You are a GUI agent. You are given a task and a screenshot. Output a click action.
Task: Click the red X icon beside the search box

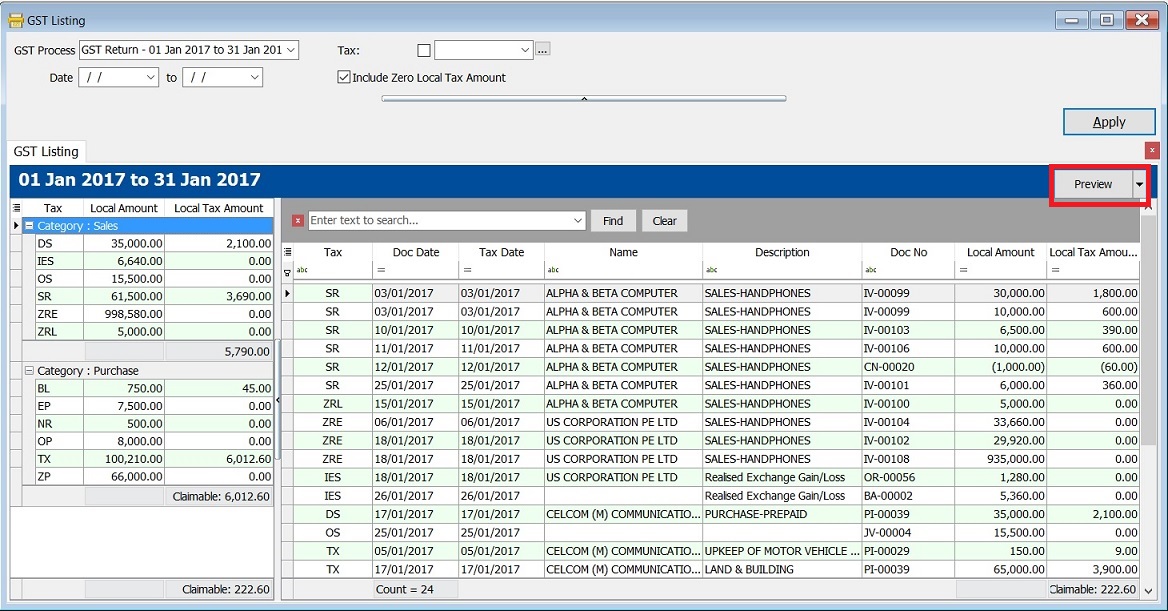point(297,221)
